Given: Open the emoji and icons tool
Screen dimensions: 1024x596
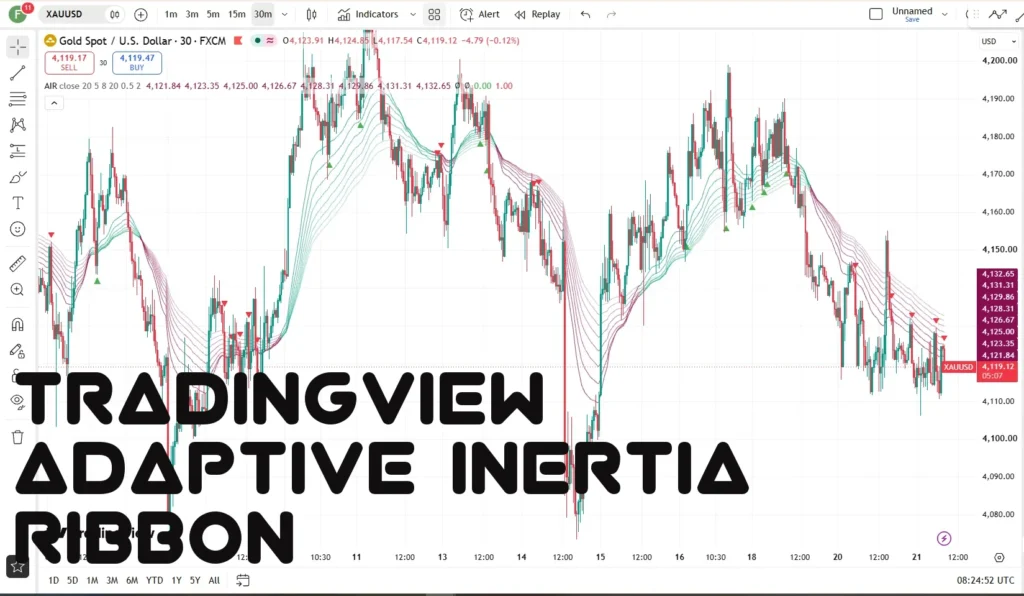Looking at the screenshot, I should pyautogui.click(x=18, y=229).
